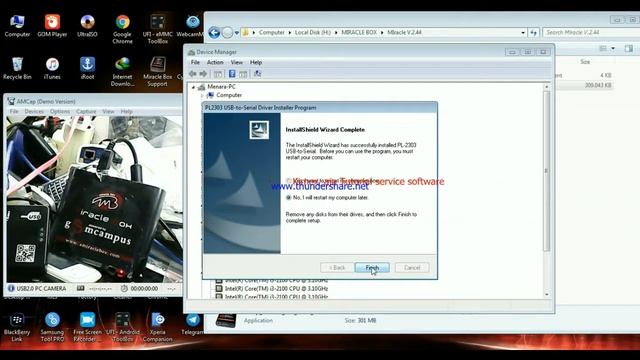Refresh the Explorer address bar location
This screenshot has height=360, width=640.
tap(533, 32)
